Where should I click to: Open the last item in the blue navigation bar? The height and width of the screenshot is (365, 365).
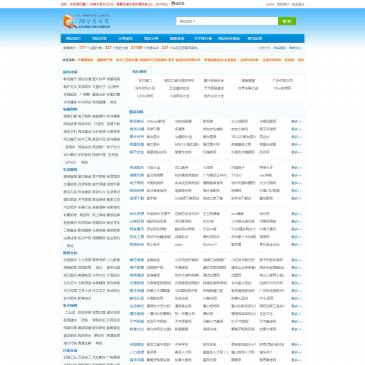[x=255, y=38]
